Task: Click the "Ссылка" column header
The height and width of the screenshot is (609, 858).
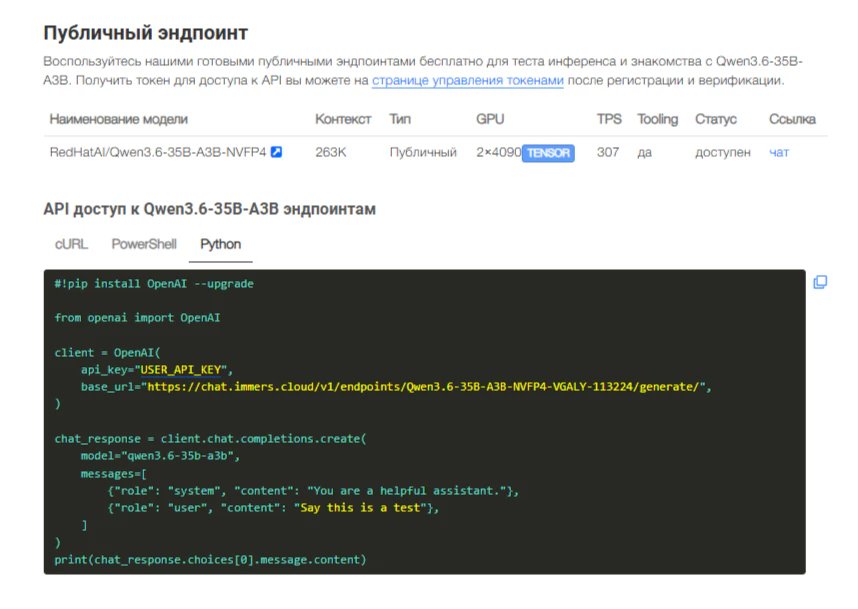Action: (x=792, y=119)
